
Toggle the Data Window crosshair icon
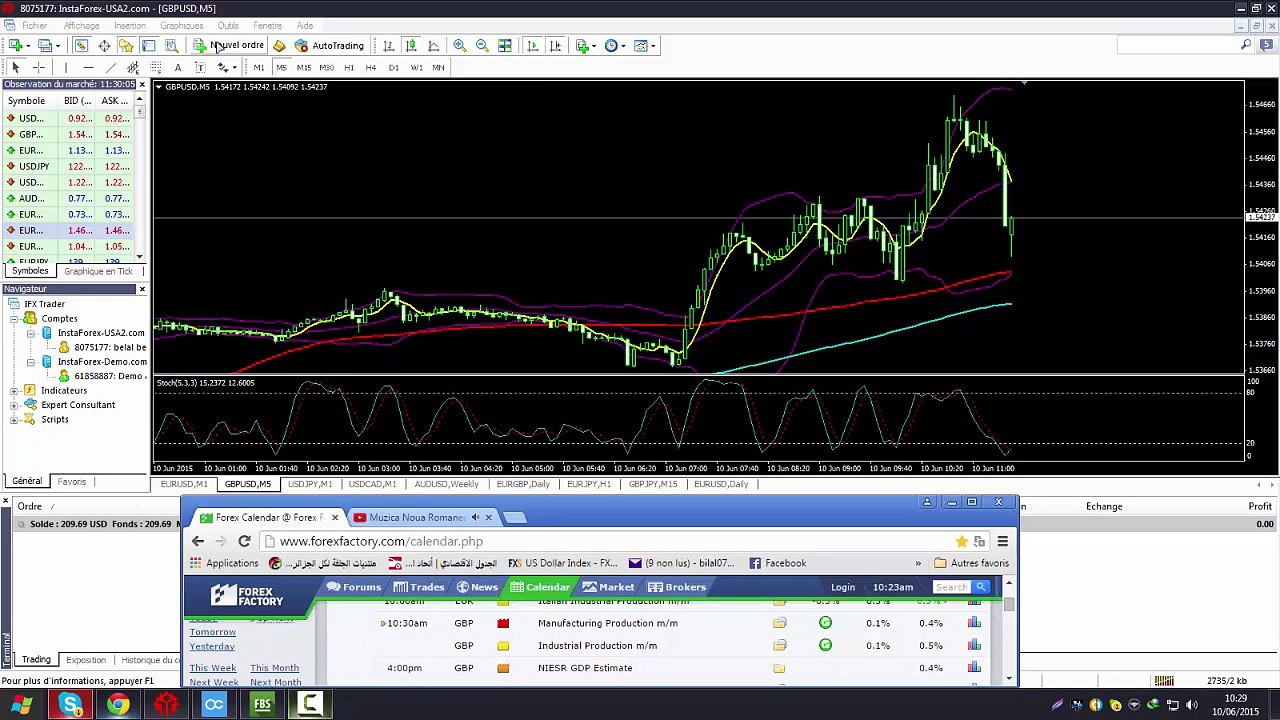coord(104,45)
